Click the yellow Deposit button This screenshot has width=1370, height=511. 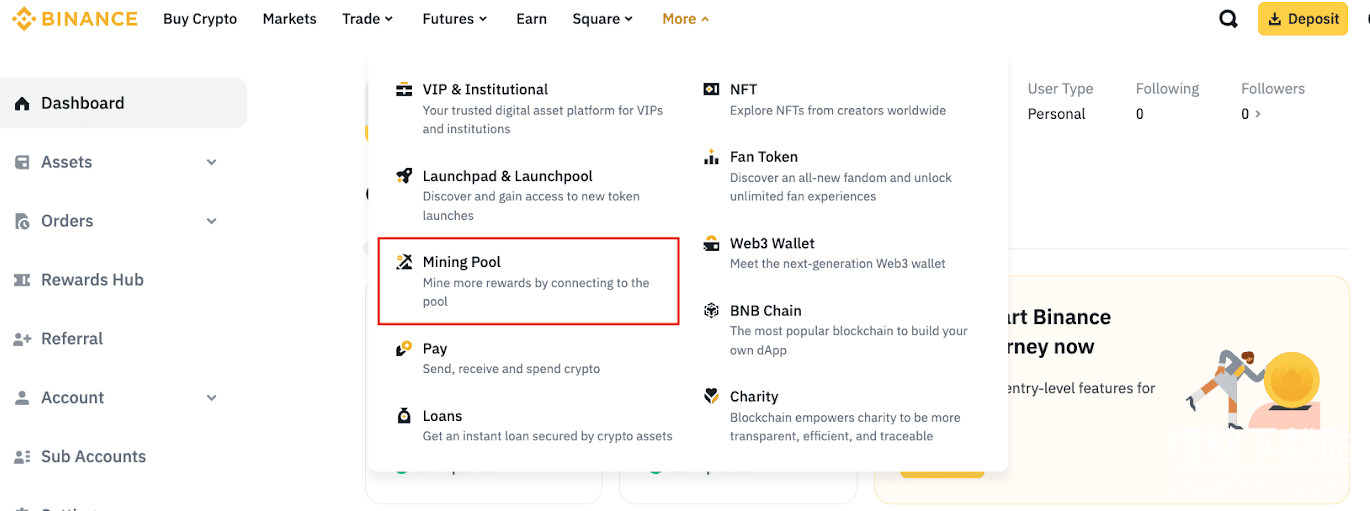tap(1302, 19)
